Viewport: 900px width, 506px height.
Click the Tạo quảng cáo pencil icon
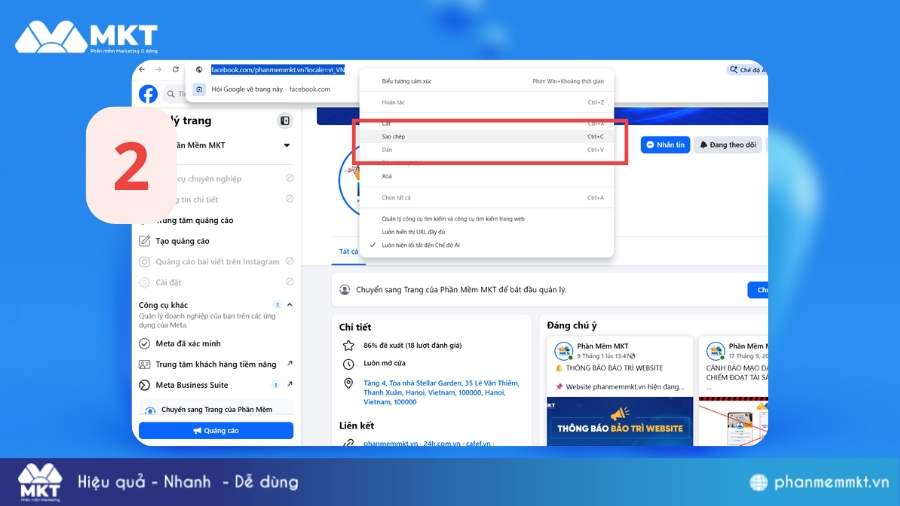[145, 241]
